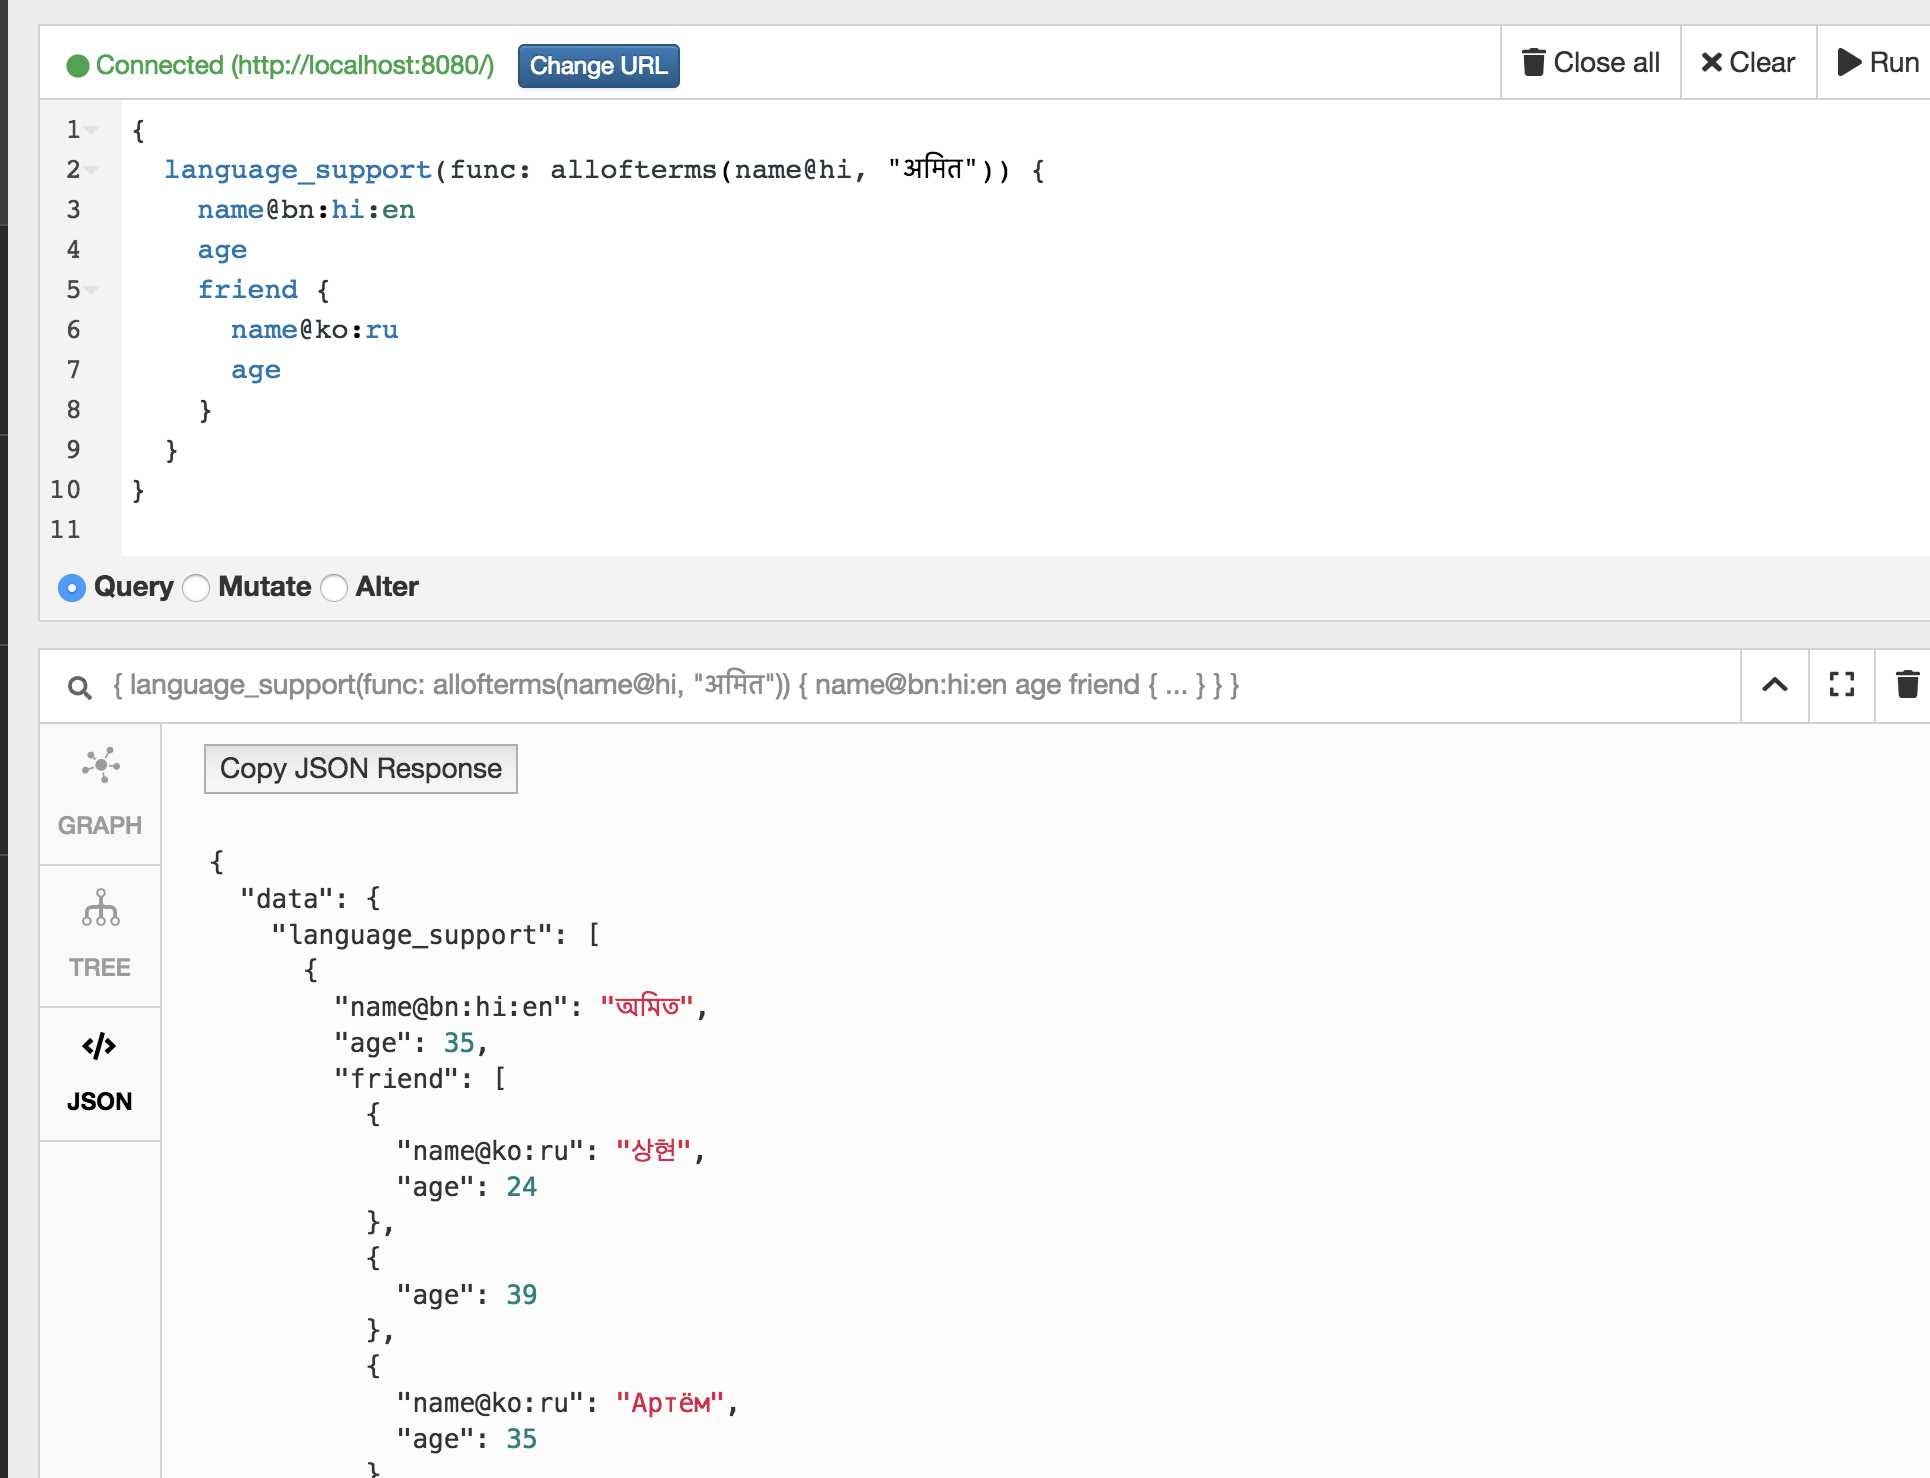The height and width of the screenshot is (1478, 1930).
Task: Collapse the result frame with chevron icon
Action: point(1775,685)
